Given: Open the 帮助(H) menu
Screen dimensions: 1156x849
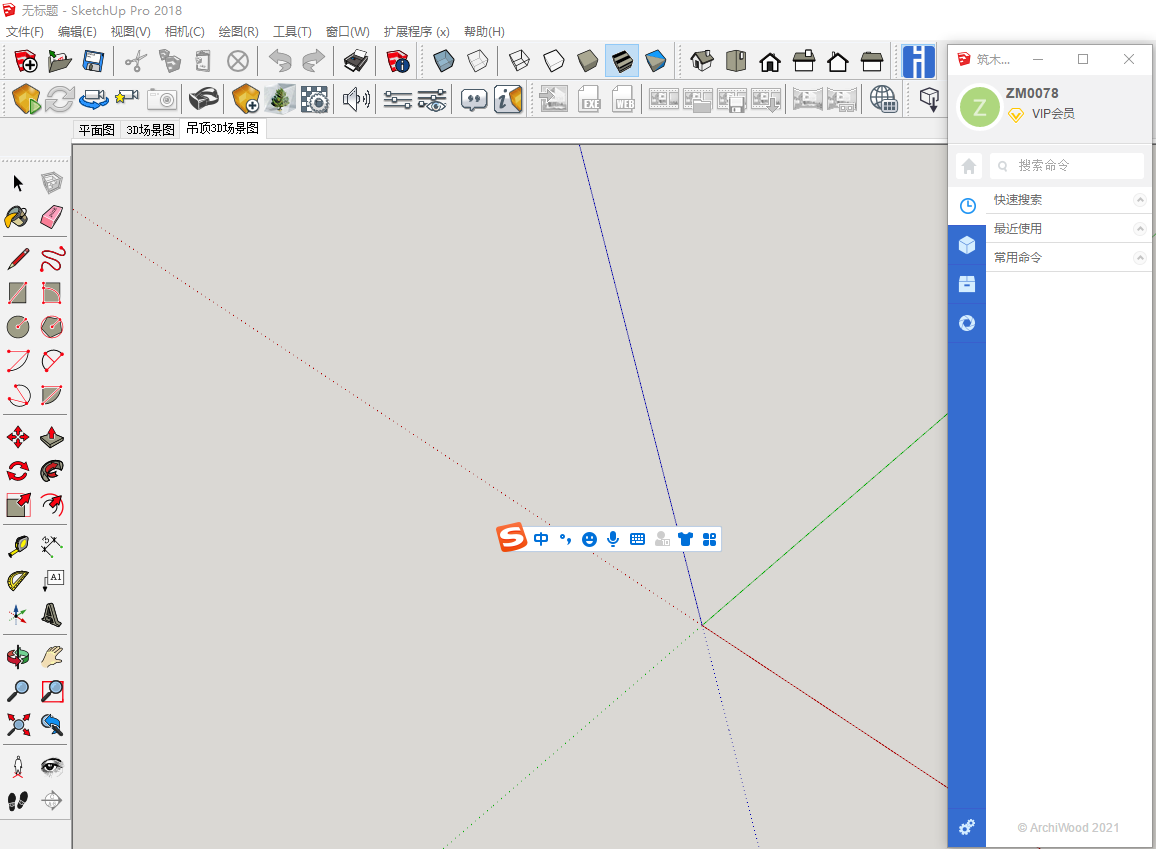Looking at the screenshot, I should point(484,32).
